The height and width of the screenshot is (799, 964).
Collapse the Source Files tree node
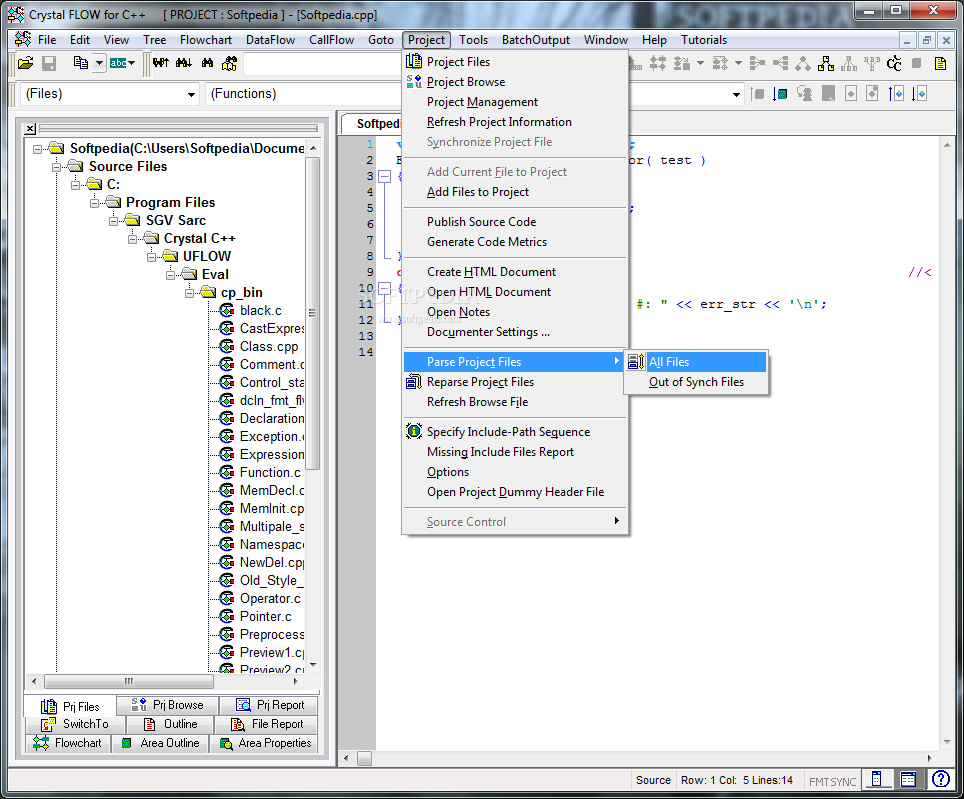[57, 166]
